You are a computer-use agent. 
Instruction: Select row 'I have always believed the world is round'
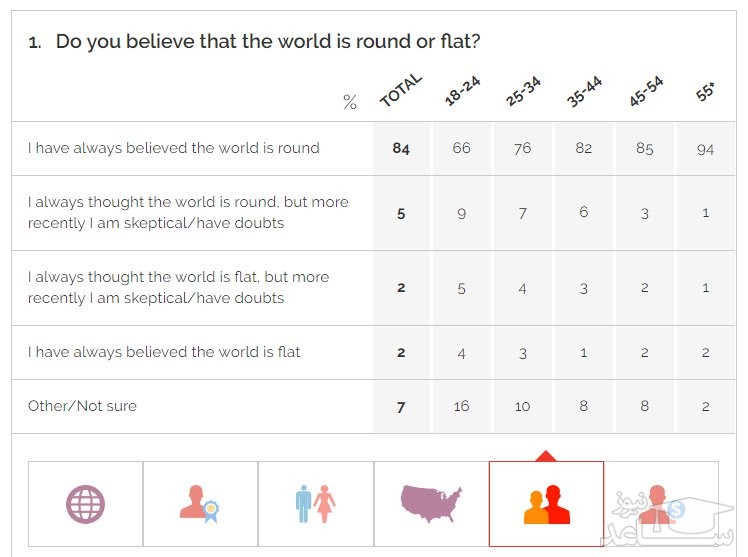[x=174, y=148]
